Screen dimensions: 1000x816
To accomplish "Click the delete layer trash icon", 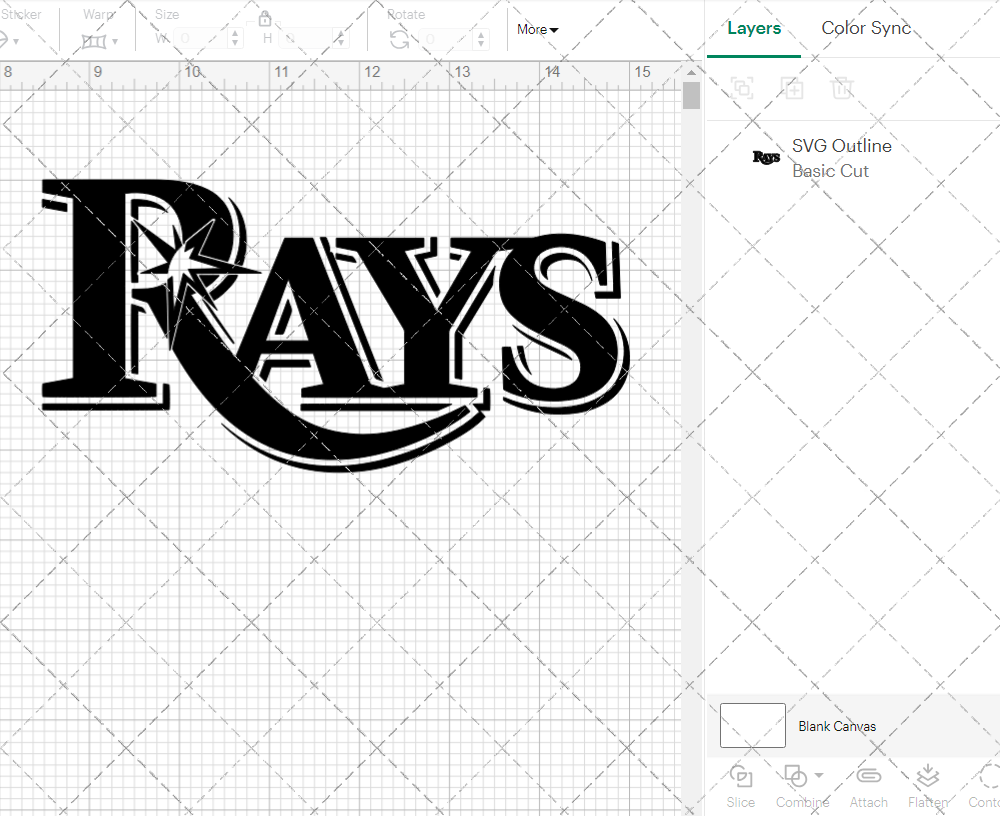I will coord(843,88).
